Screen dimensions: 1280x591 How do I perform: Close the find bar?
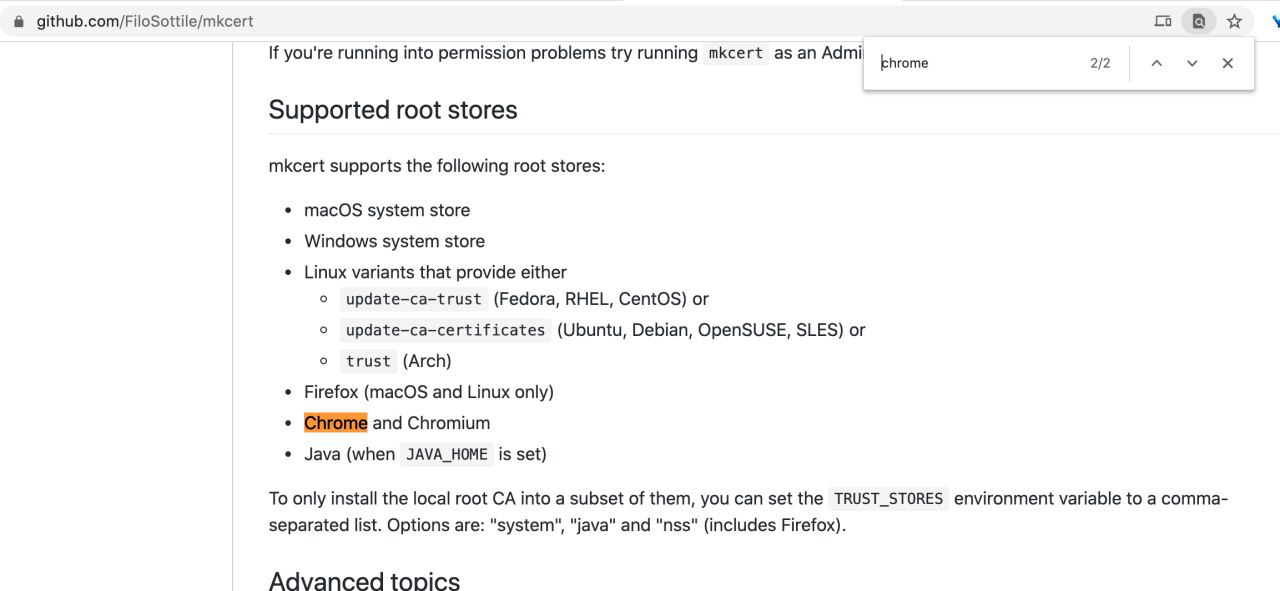[1228, 63]
